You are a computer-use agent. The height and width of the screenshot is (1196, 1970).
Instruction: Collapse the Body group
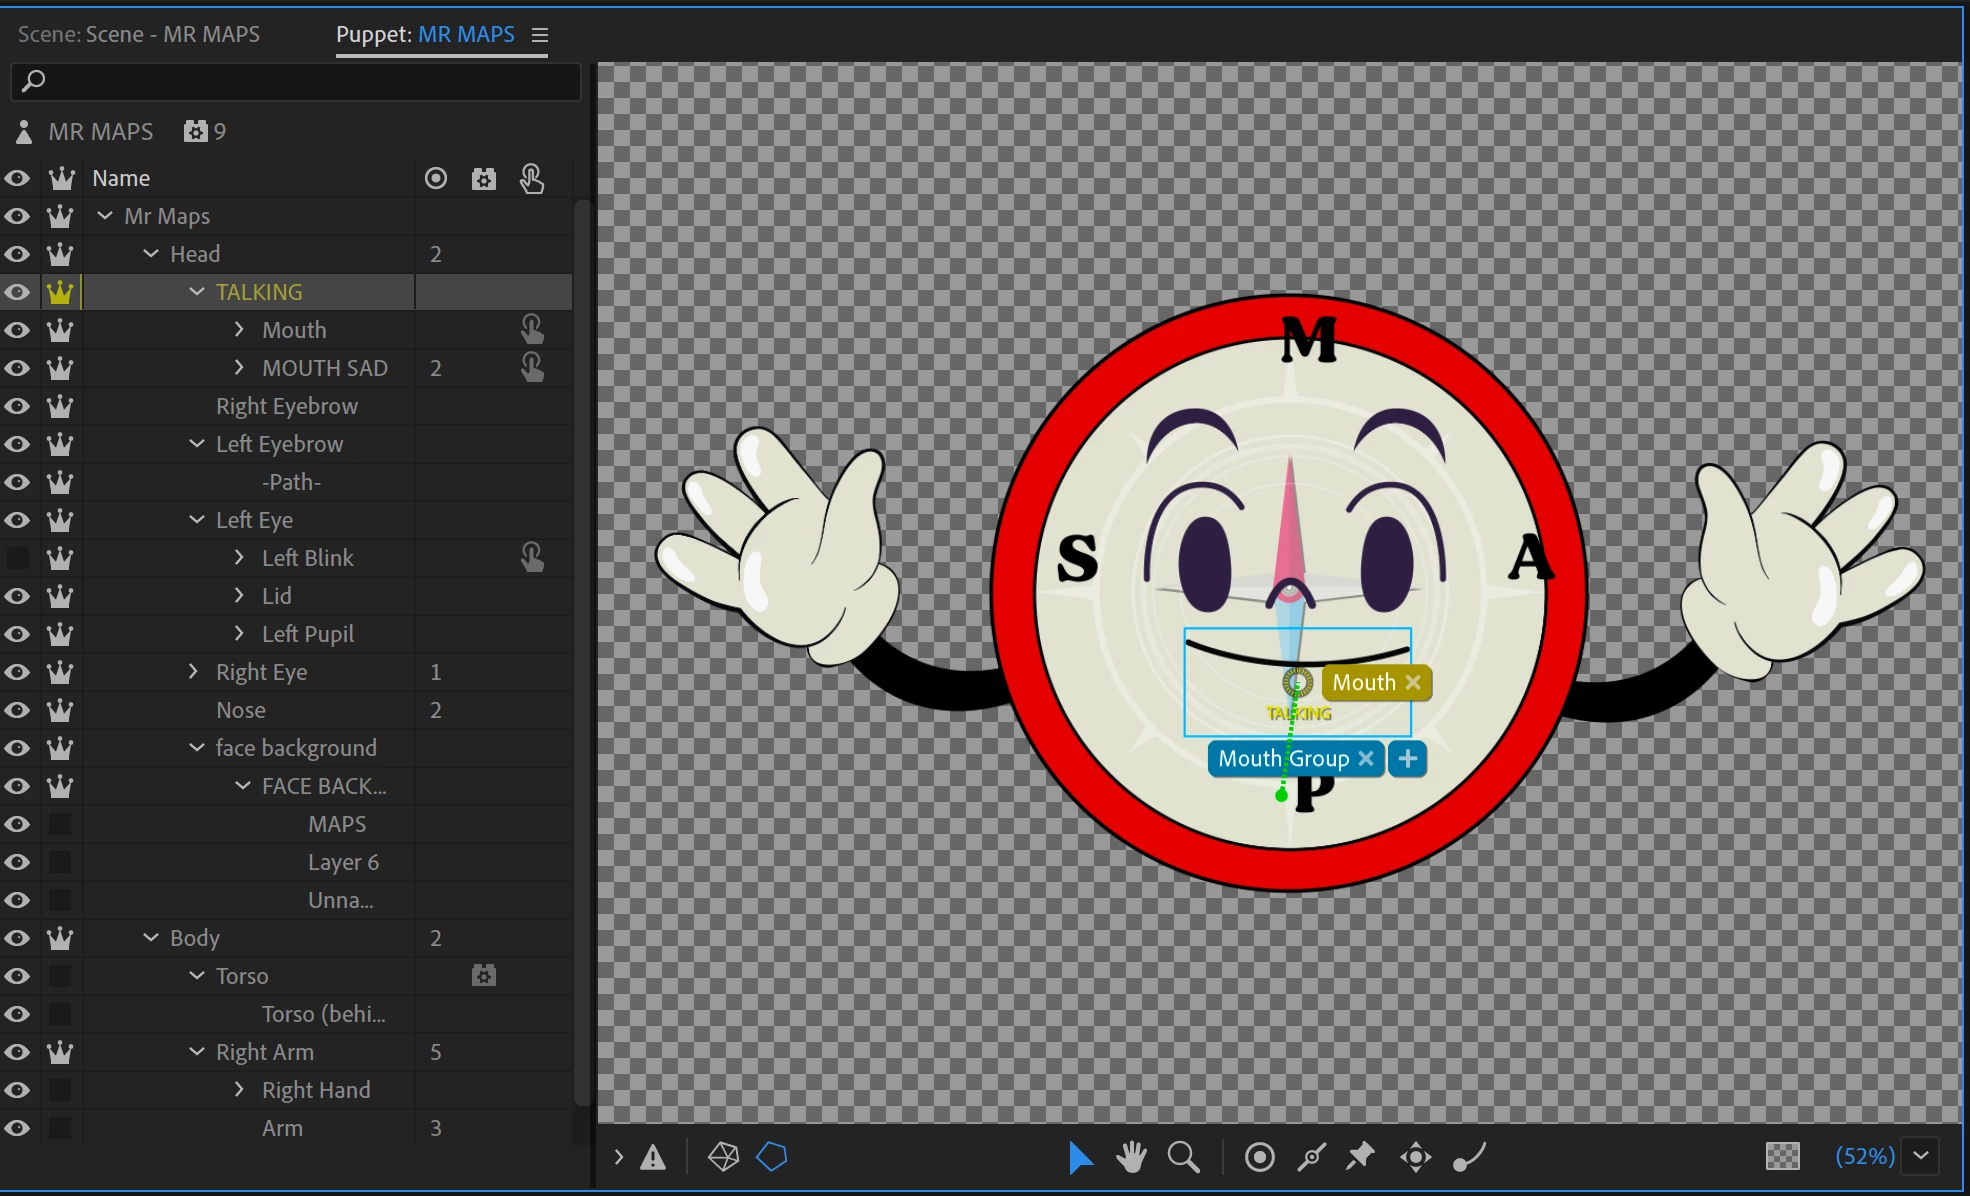[151, 938]
